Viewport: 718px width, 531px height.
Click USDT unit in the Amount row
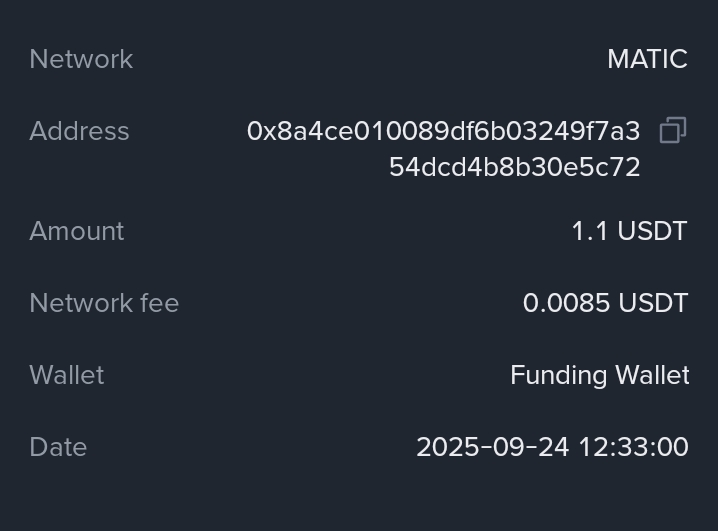click(652, 231)
